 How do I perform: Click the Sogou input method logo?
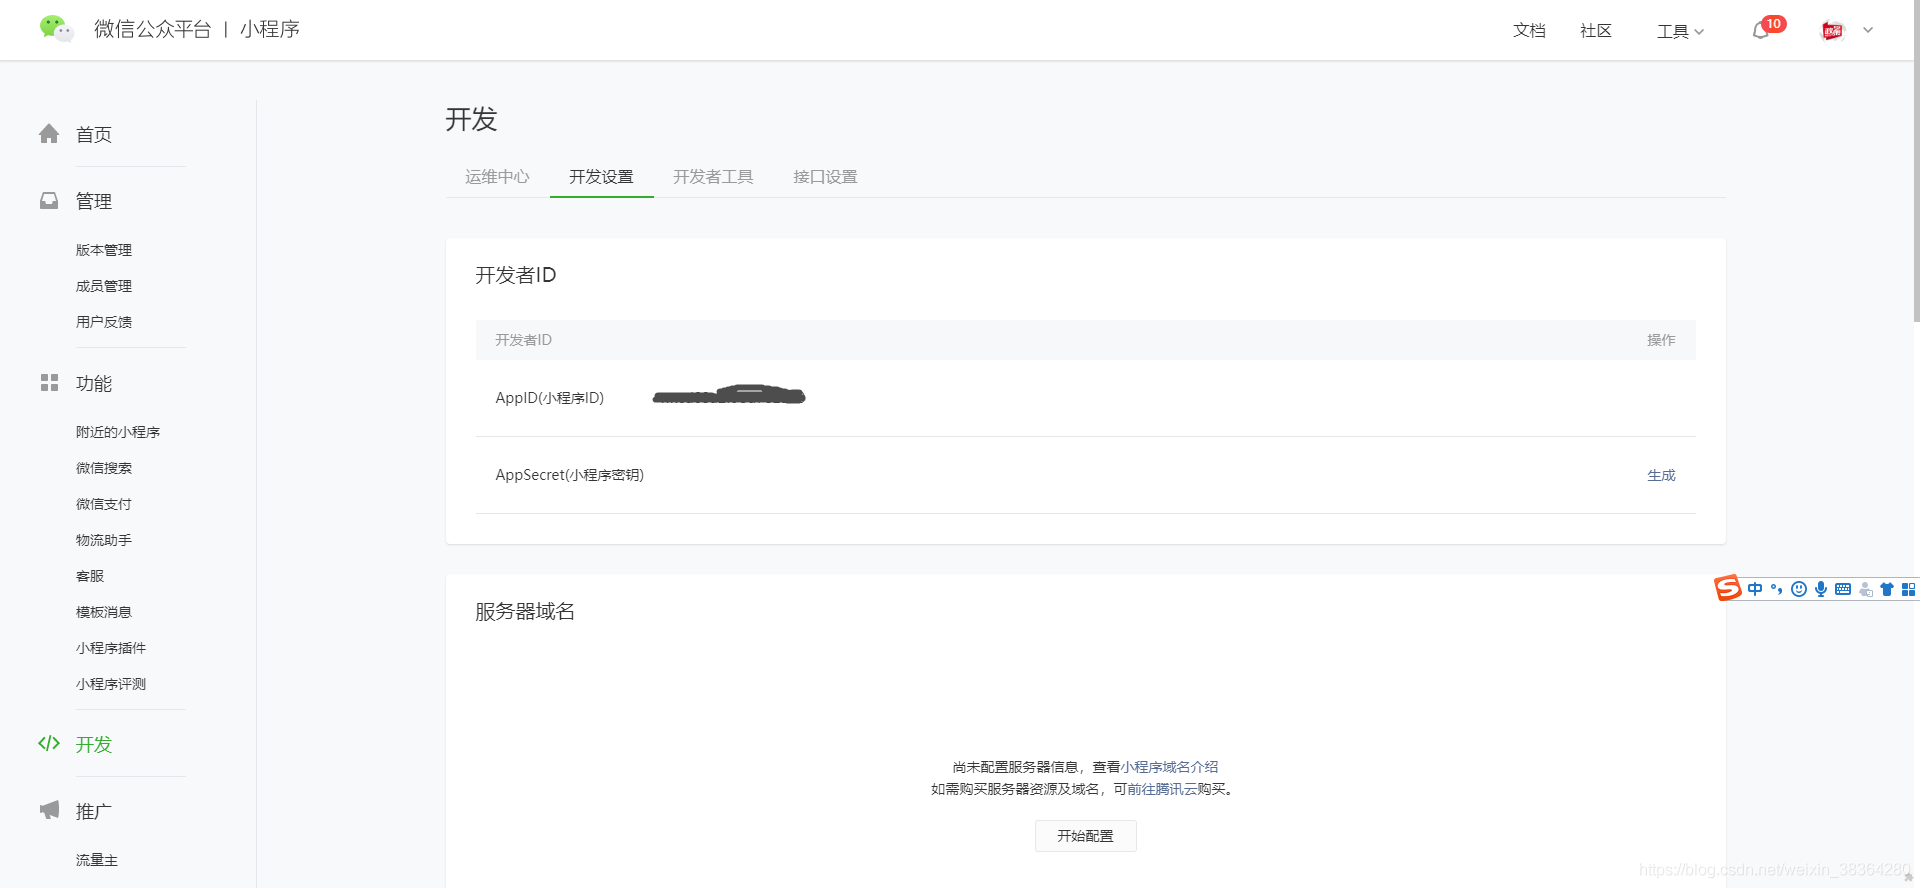click(1728, 588)
